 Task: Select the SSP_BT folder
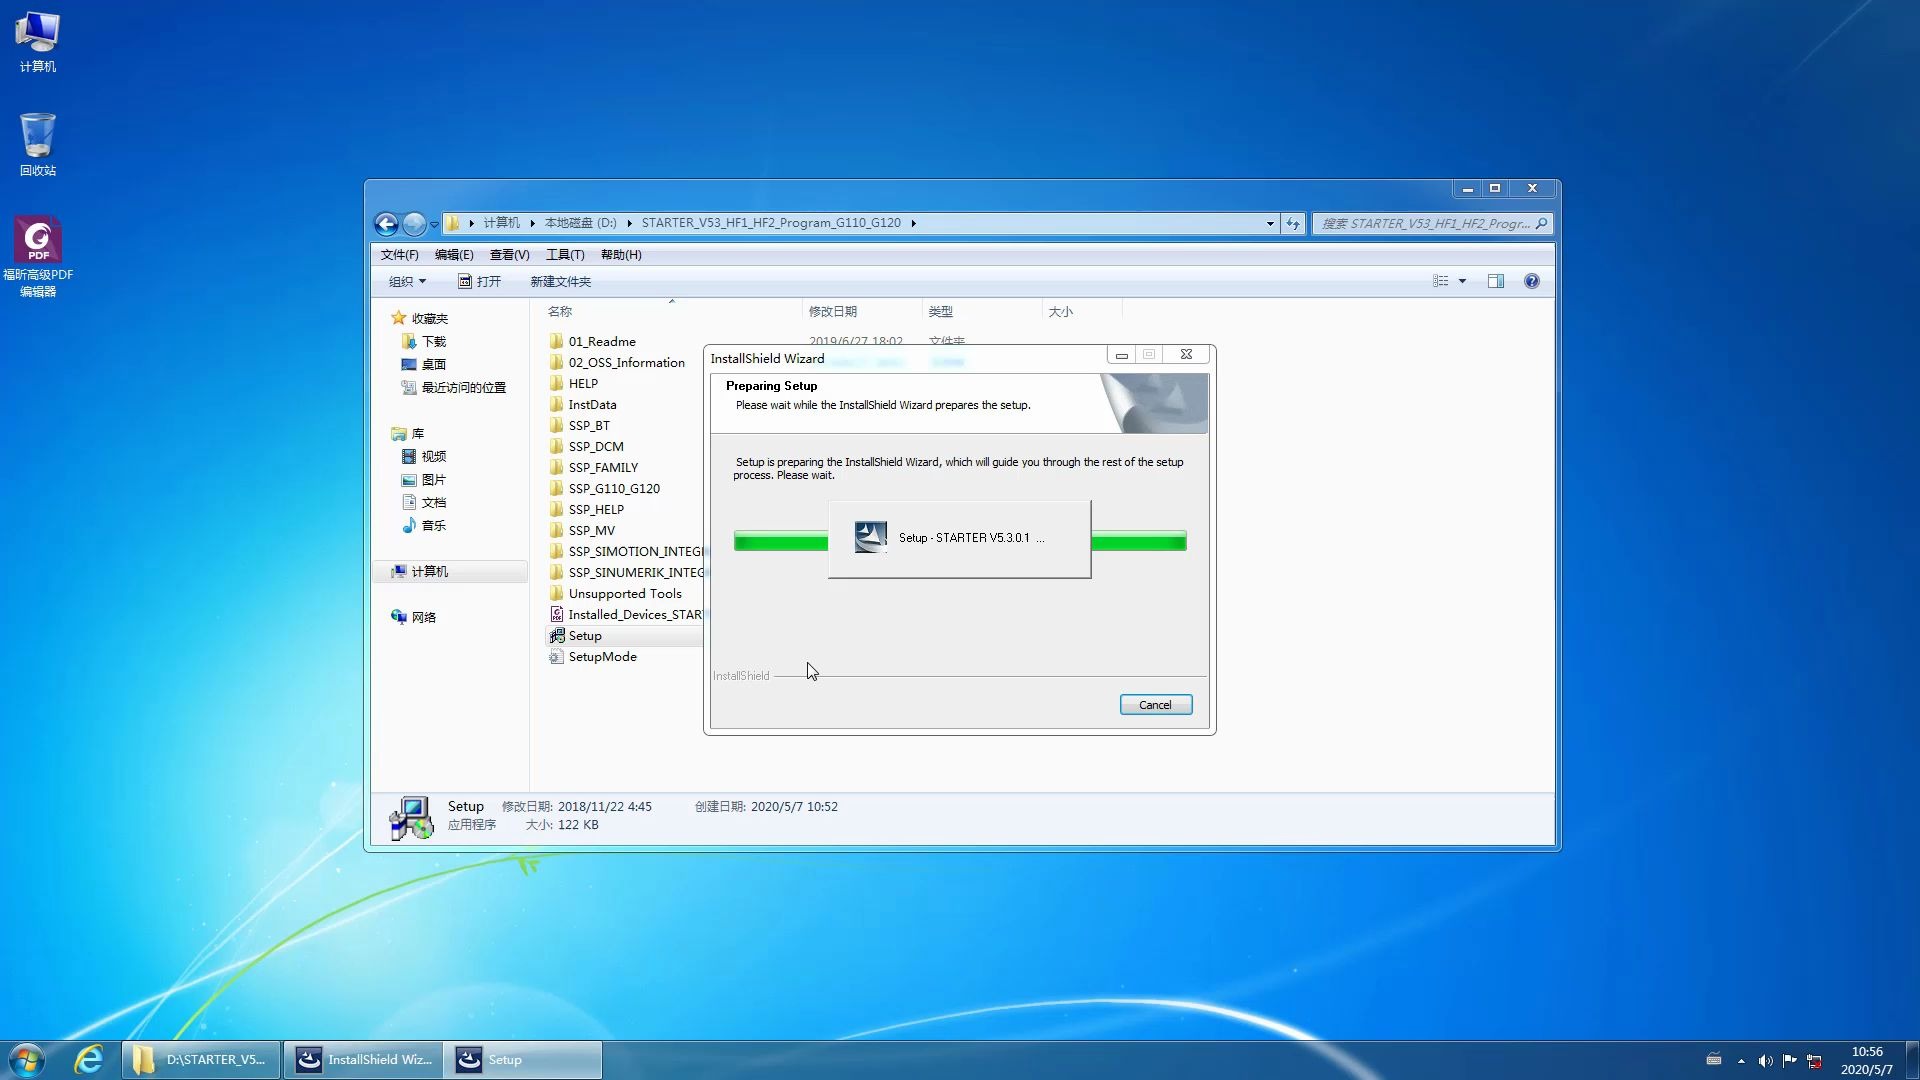tap(580, 425)
